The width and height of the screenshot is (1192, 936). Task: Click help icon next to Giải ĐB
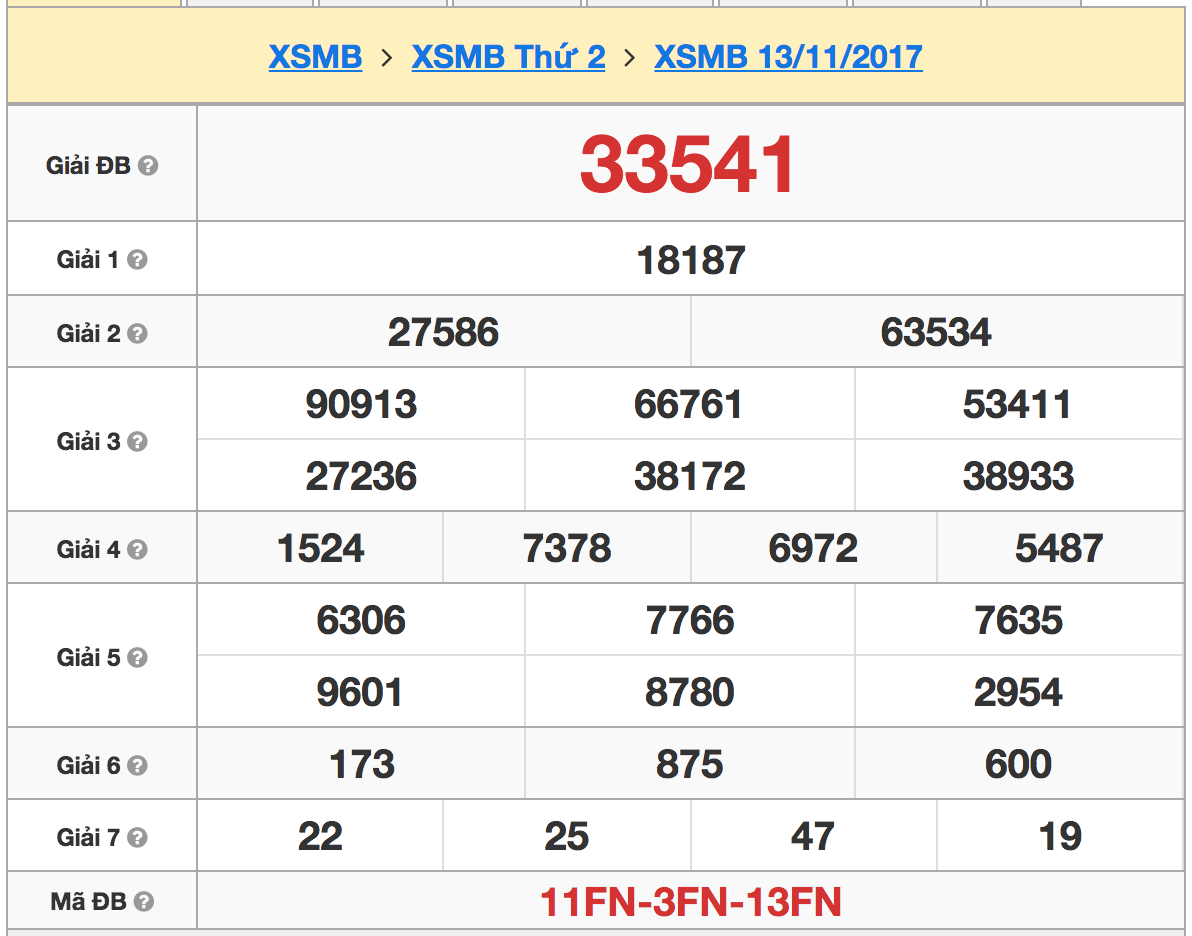pos(148,166)
